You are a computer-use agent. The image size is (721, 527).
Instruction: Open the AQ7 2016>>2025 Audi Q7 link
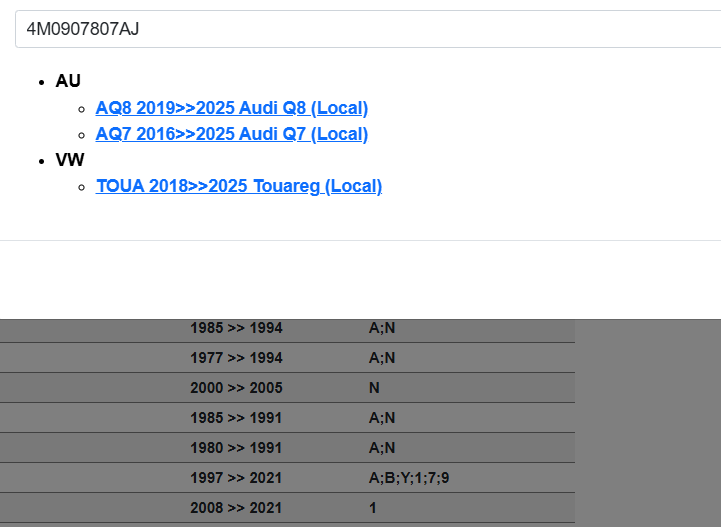[x=231, y=134]
